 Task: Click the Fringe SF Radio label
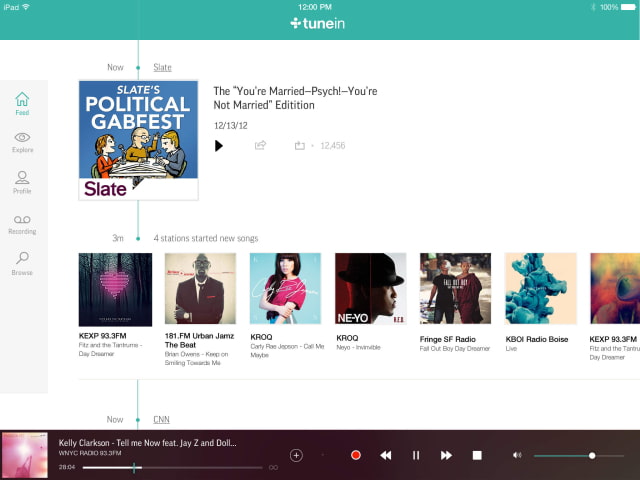pos(447,339)
